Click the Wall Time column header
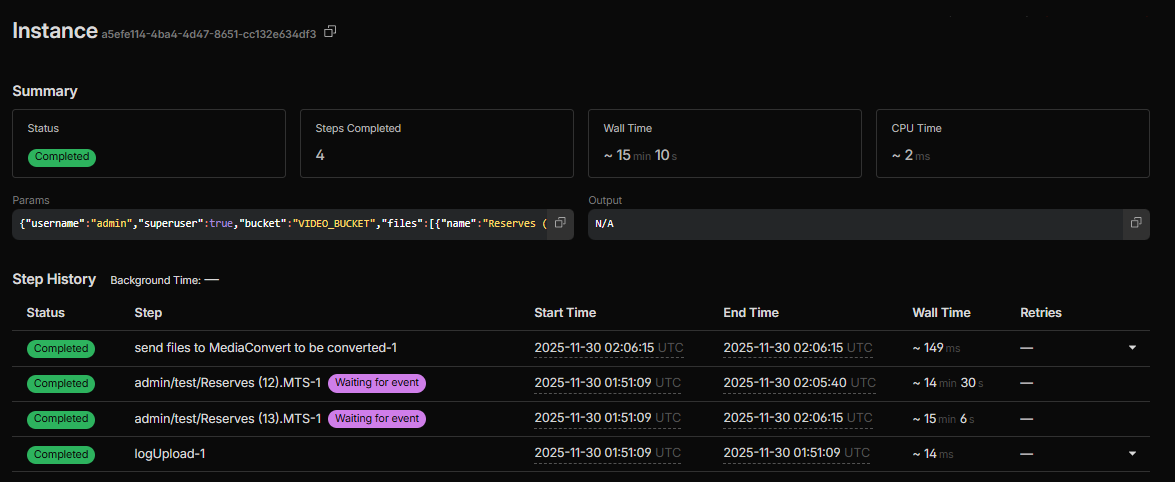The width and height of the screenshot is (1175, 482). pyautogui.click(x=941, y=313)
